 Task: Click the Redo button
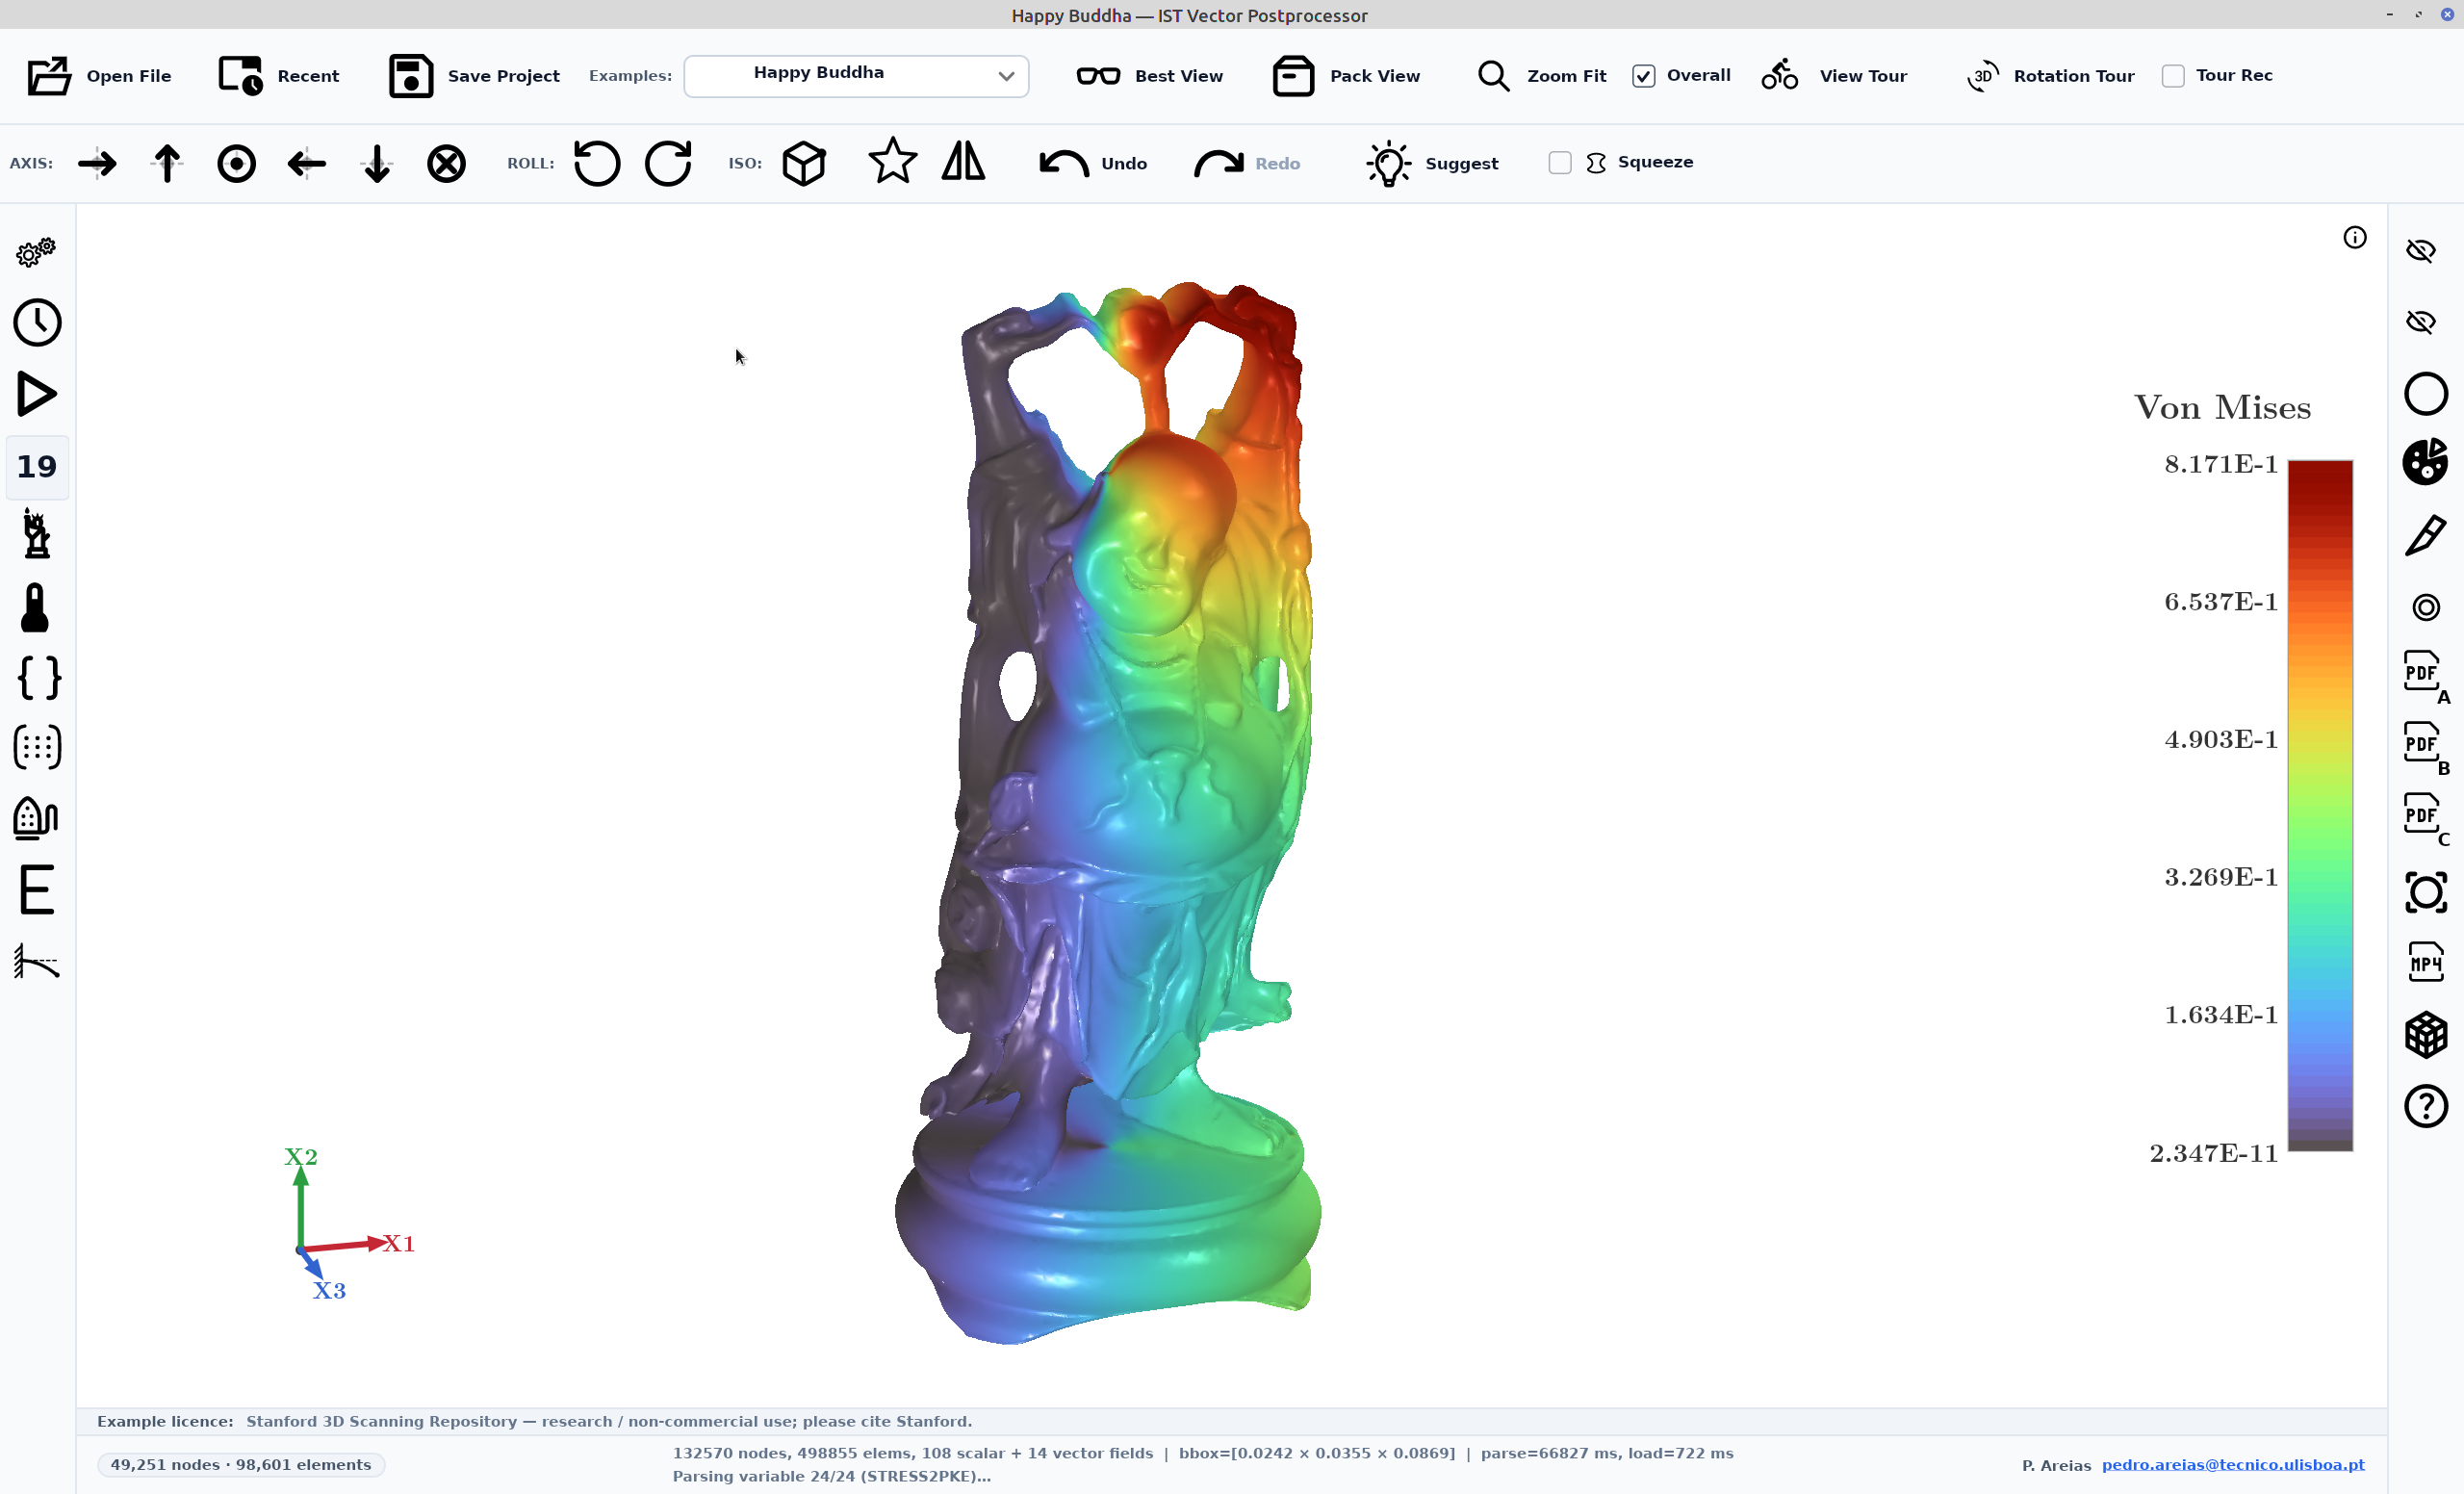(x=1247, y=163)
